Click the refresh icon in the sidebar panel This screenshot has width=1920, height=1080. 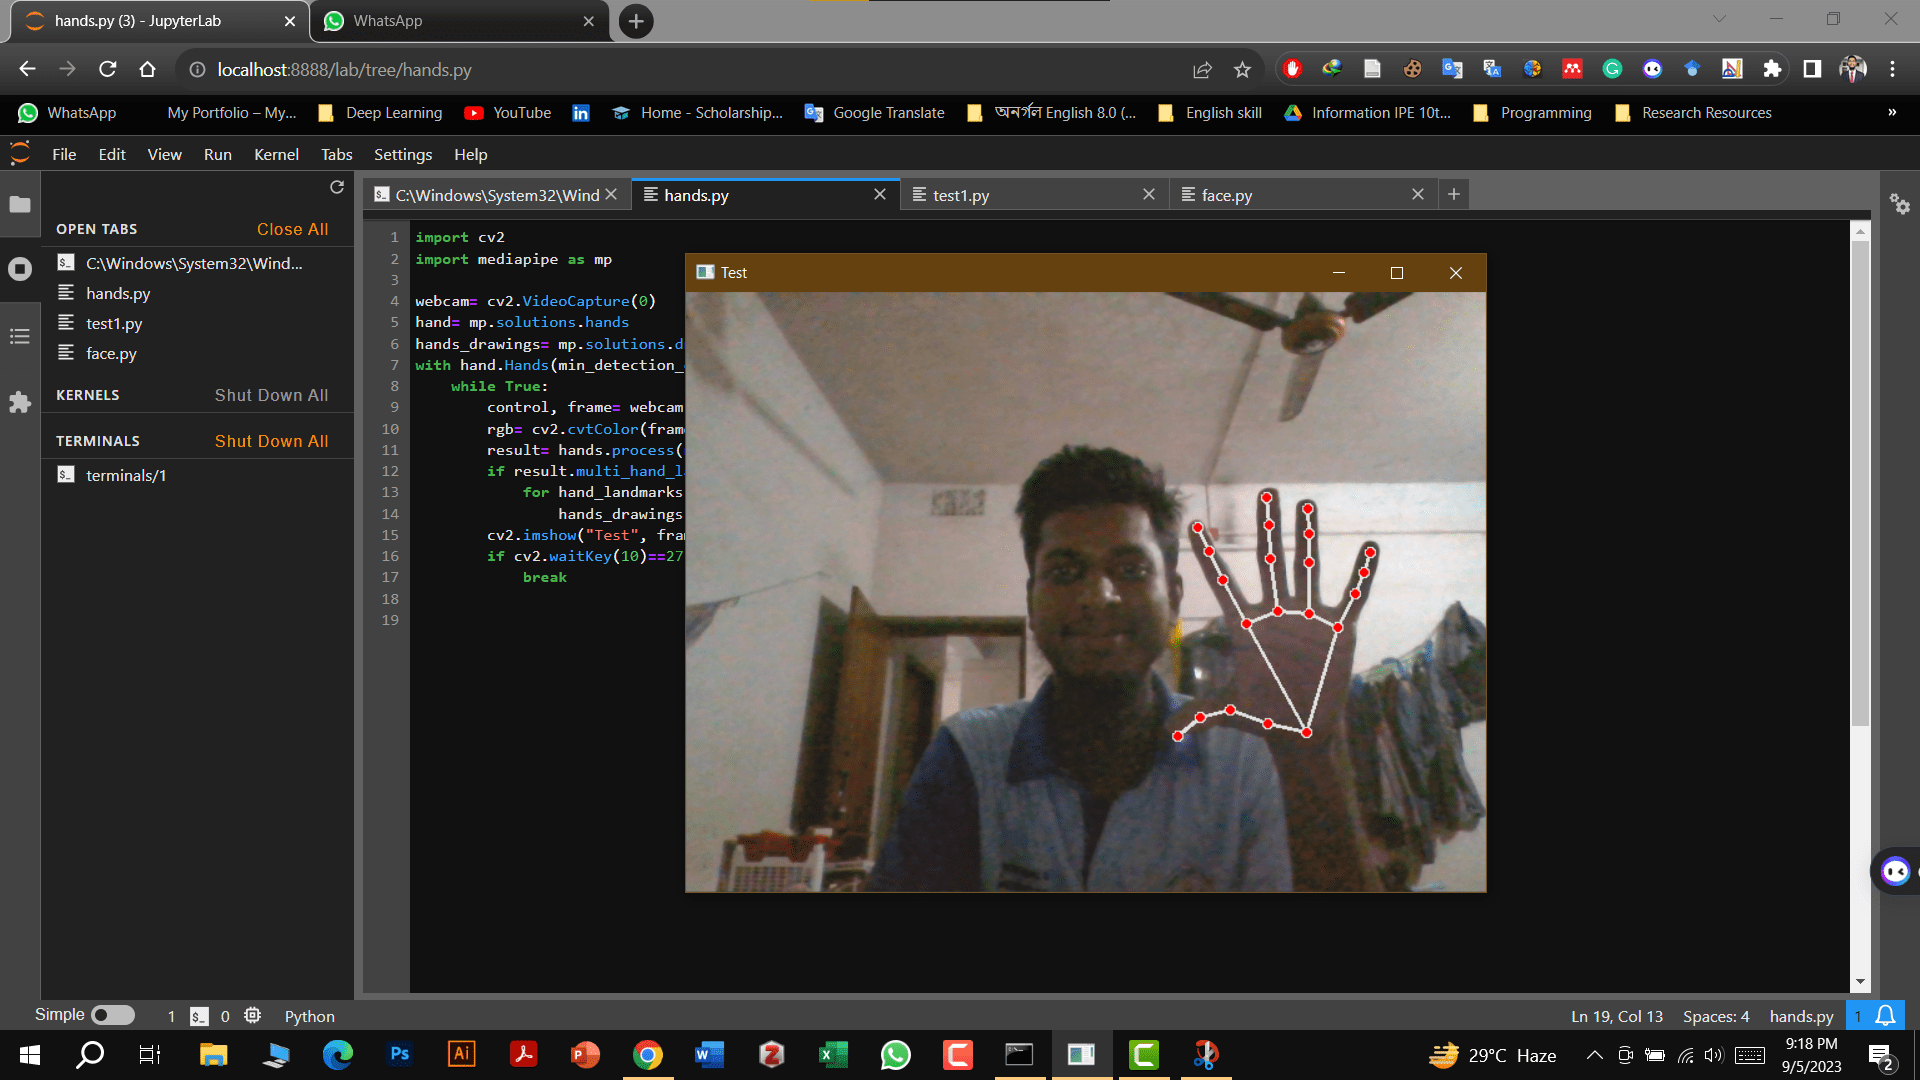(x=337, y=187)
